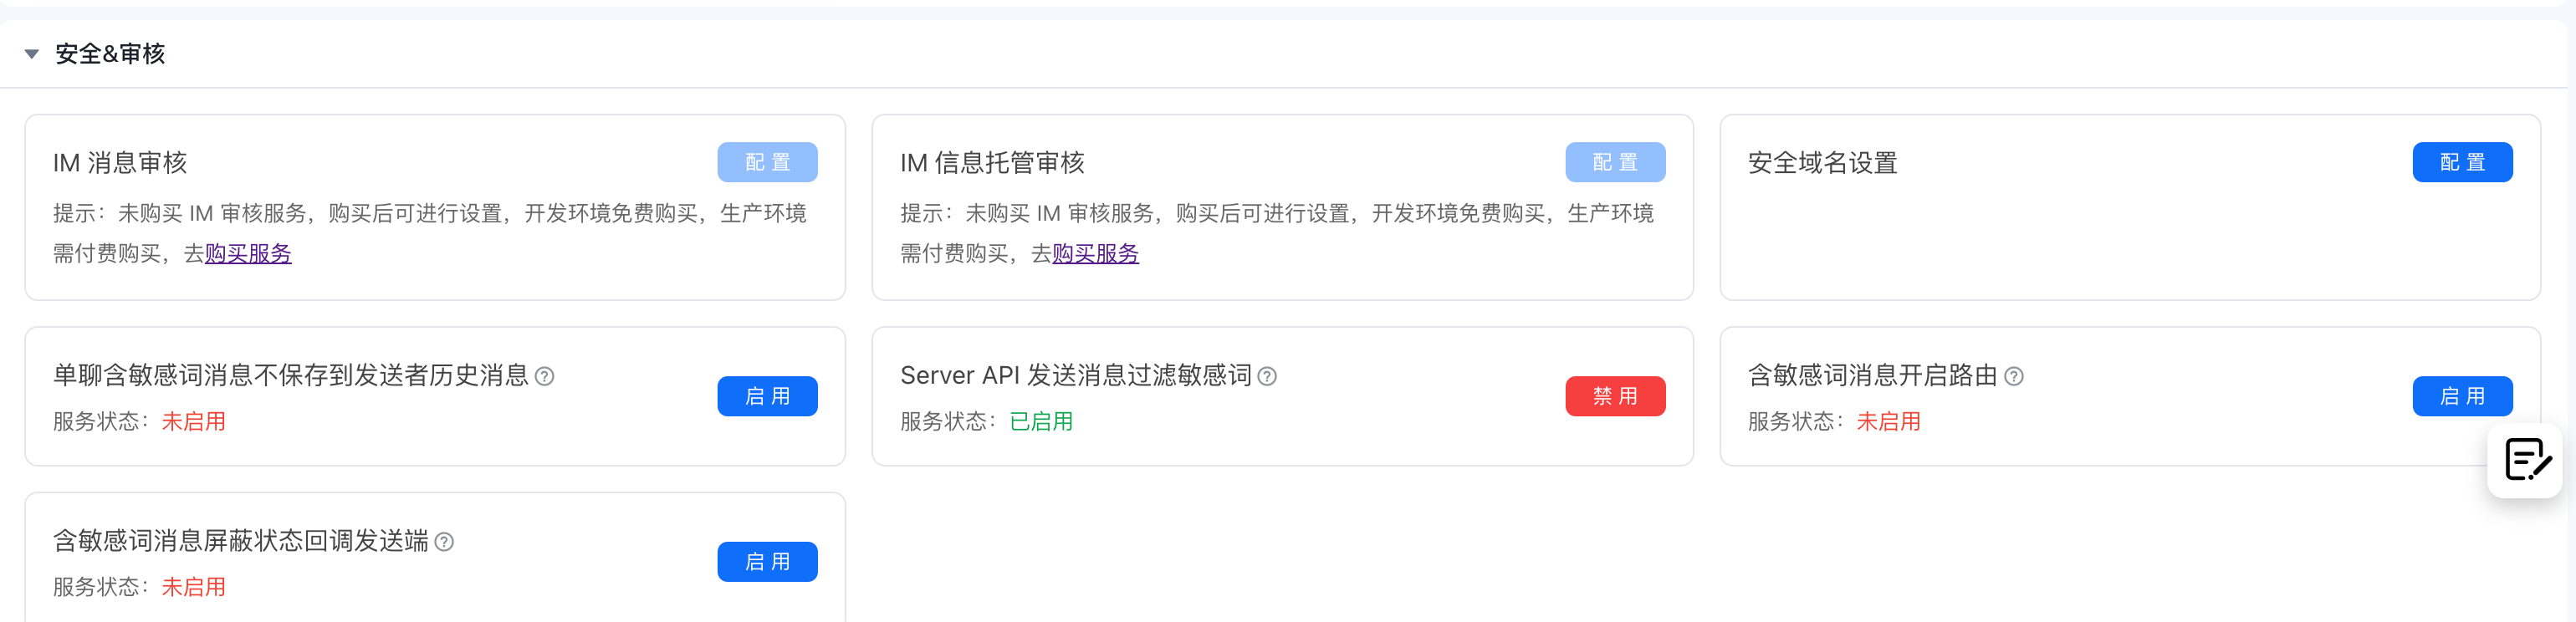Click the IM 消息审核 card title

pyautogui.click(x=120, y=163)
